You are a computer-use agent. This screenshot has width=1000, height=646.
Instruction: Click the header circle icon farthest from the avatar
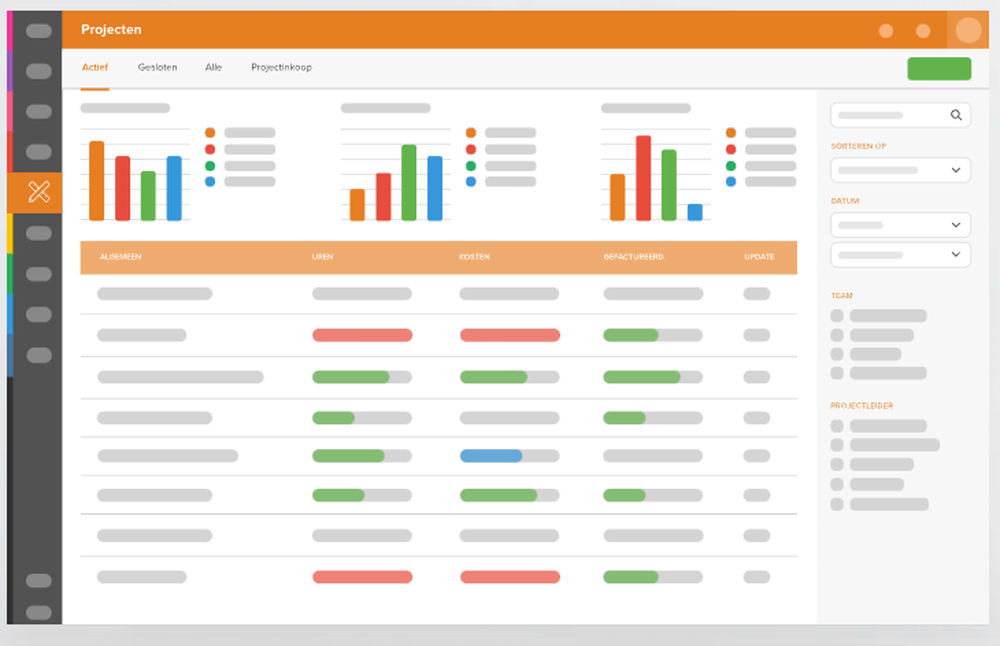[x=886, y=31]
